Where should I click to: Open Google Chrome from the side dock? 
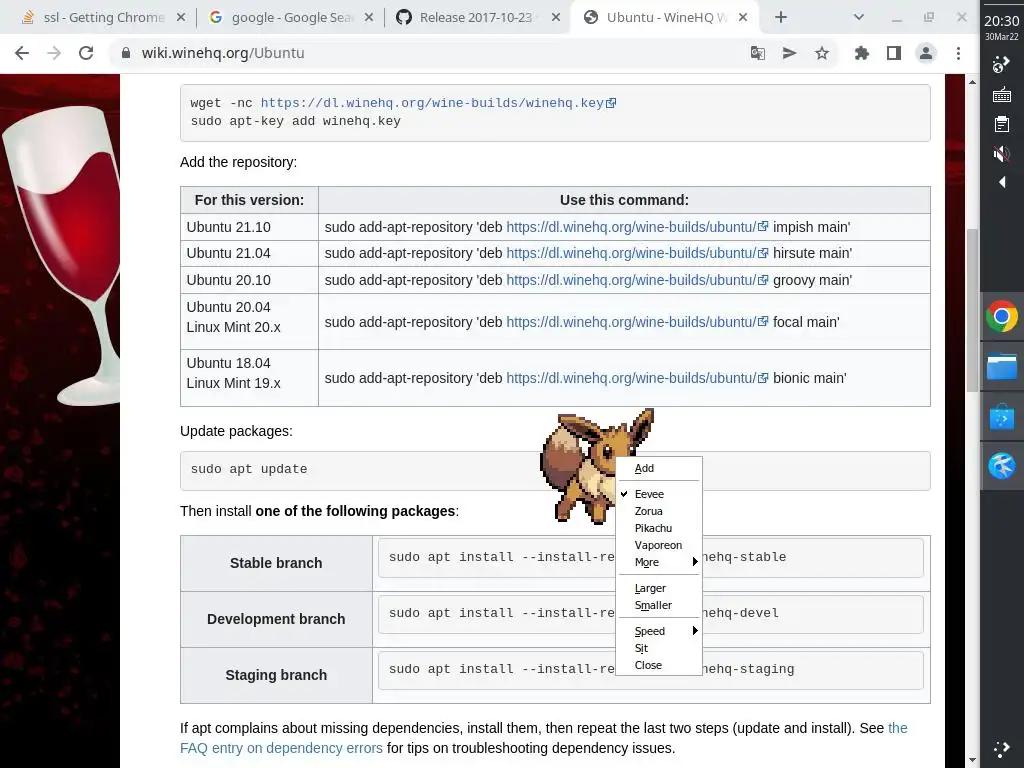(1002, 317)
